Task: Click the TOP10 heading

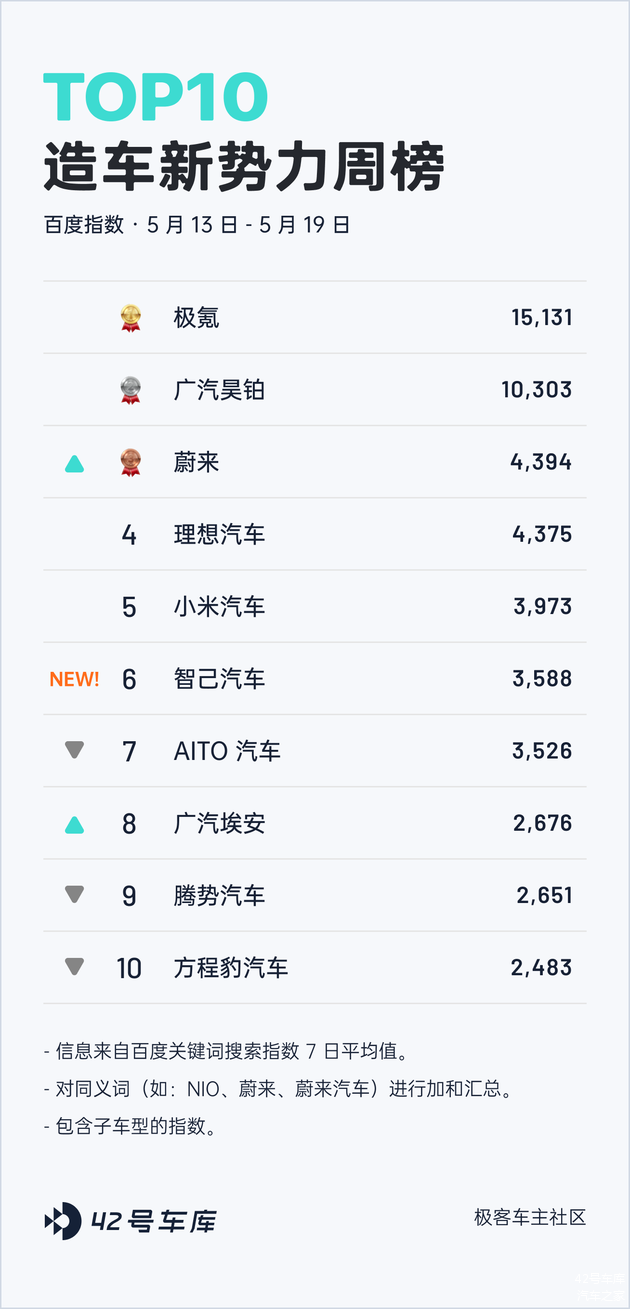Action: (x=156, y=98)
